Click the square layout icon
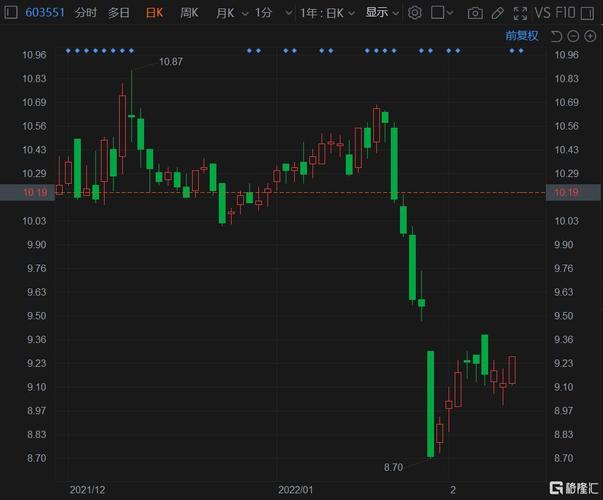This screenshot has height=500, width=603. (438, 13)
